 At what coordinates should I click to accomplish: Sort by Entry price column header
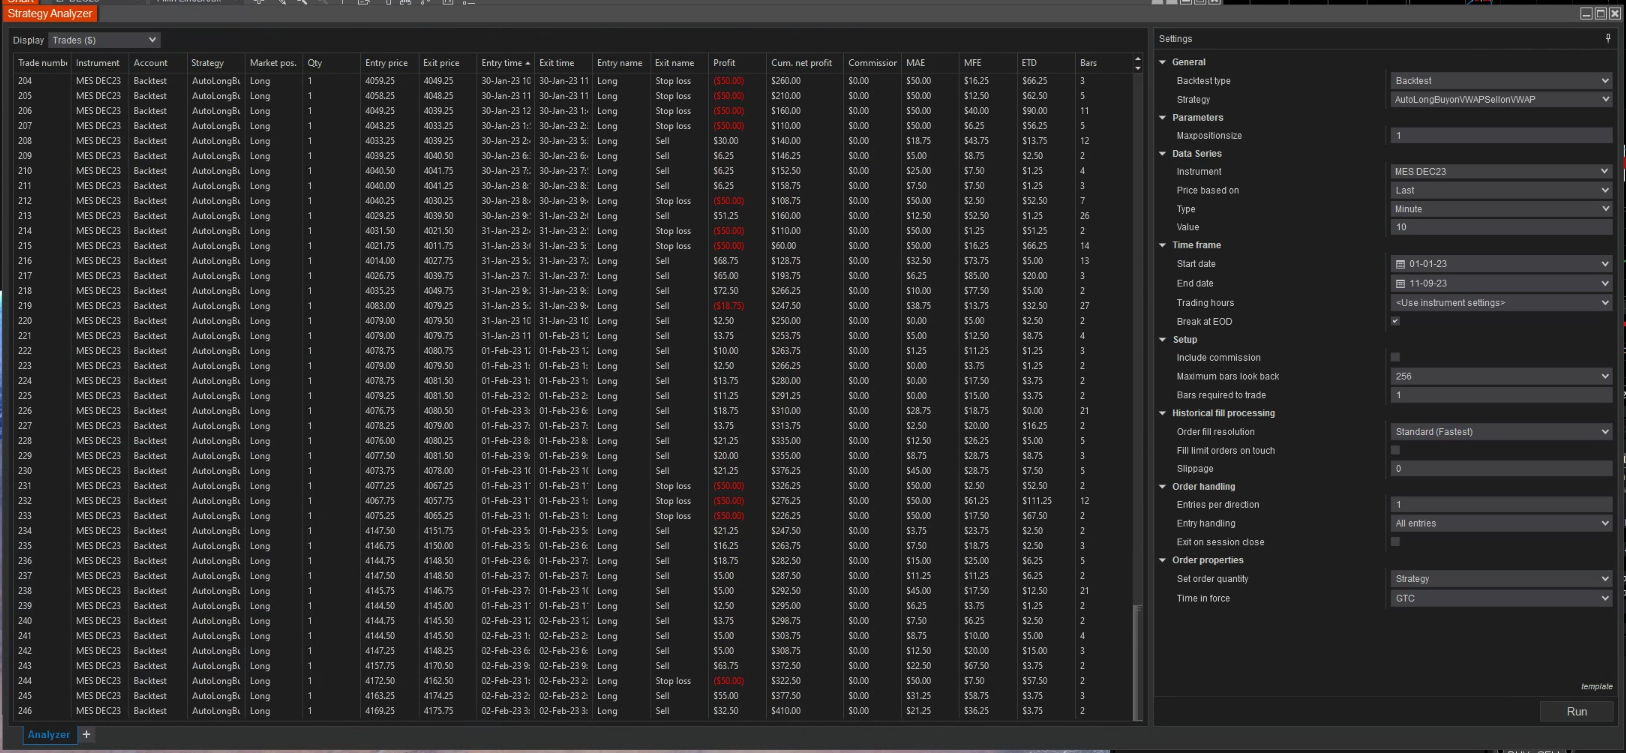click(x=389, y=63)
